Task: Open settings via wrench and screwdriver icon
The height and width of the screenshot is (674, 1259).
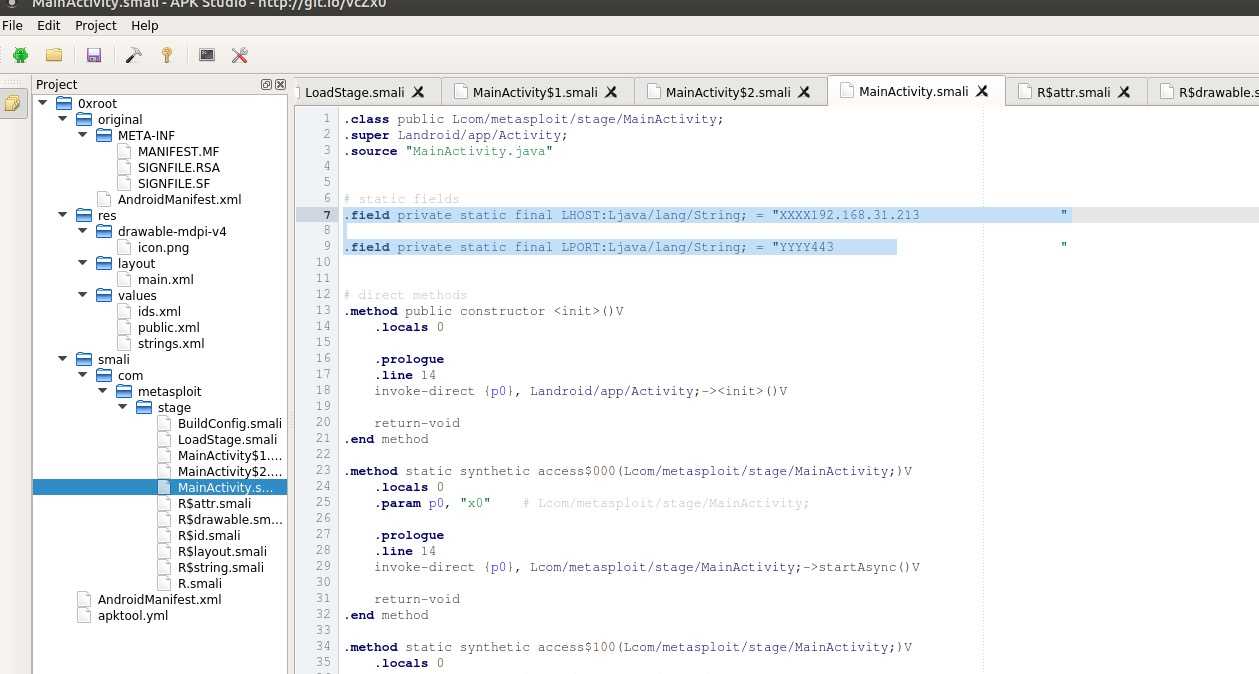Action: tap(240, 55)
